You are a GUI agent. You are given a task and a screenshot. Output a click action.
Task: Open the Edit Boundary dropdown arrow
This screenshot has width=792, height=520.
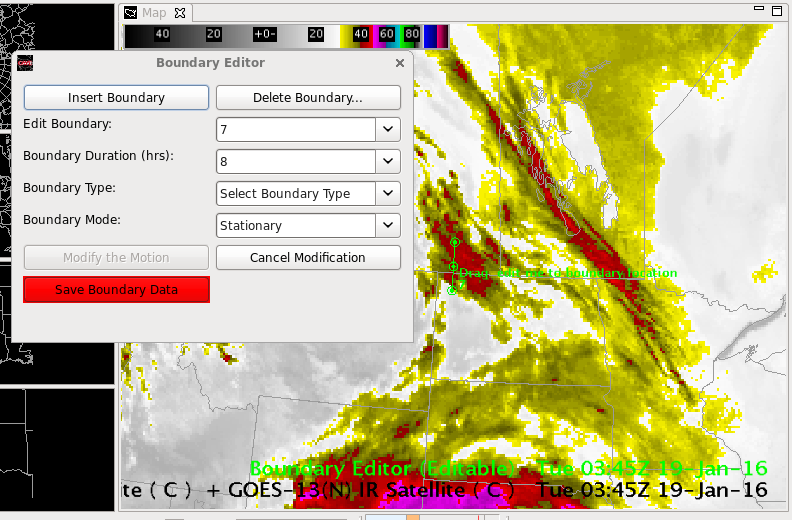tap(388, 129)
